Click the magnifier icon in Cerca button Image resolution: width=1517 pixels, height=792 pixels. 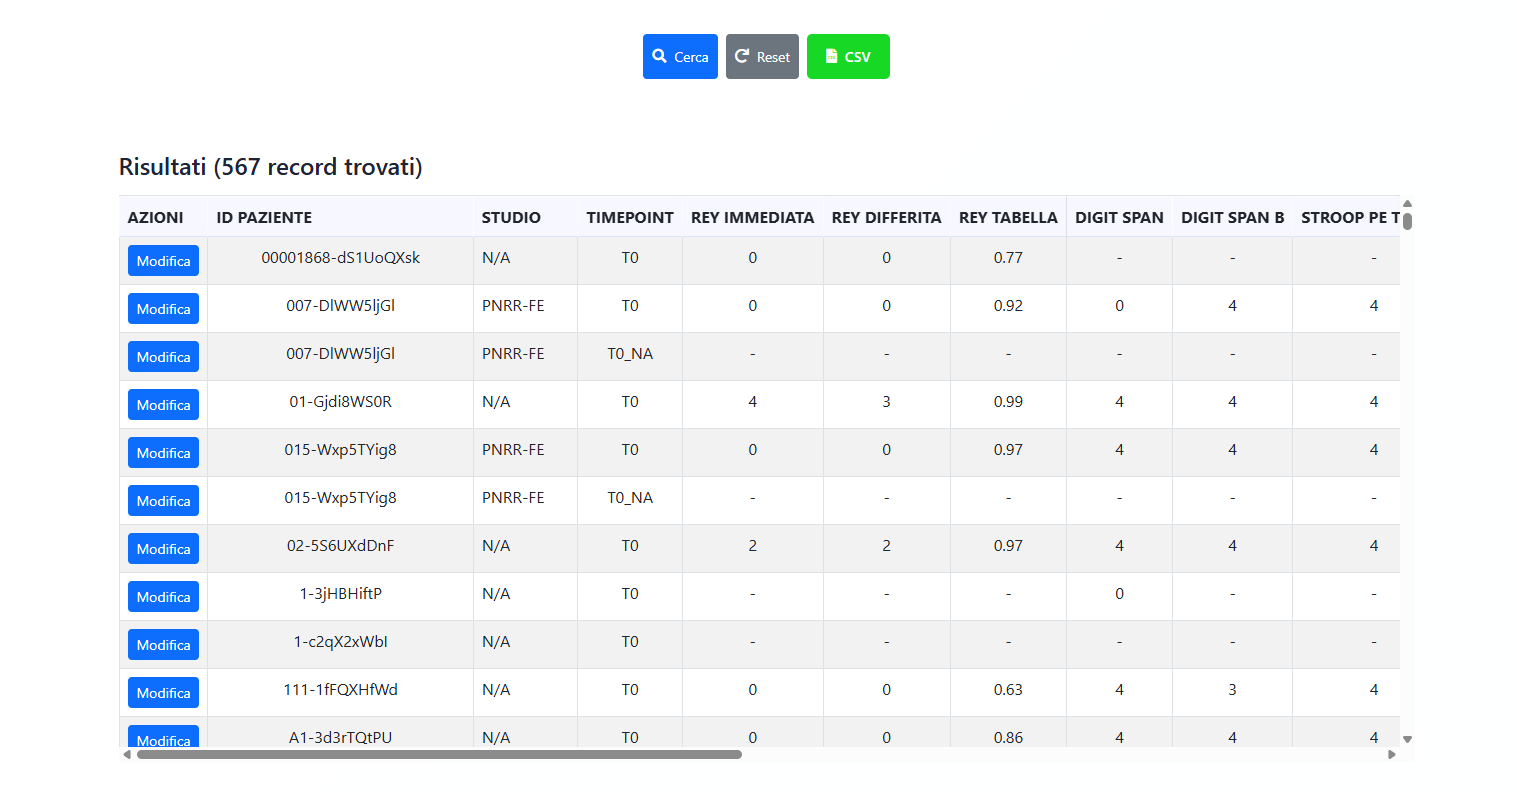pyautogui.click(x=660, y=56)
